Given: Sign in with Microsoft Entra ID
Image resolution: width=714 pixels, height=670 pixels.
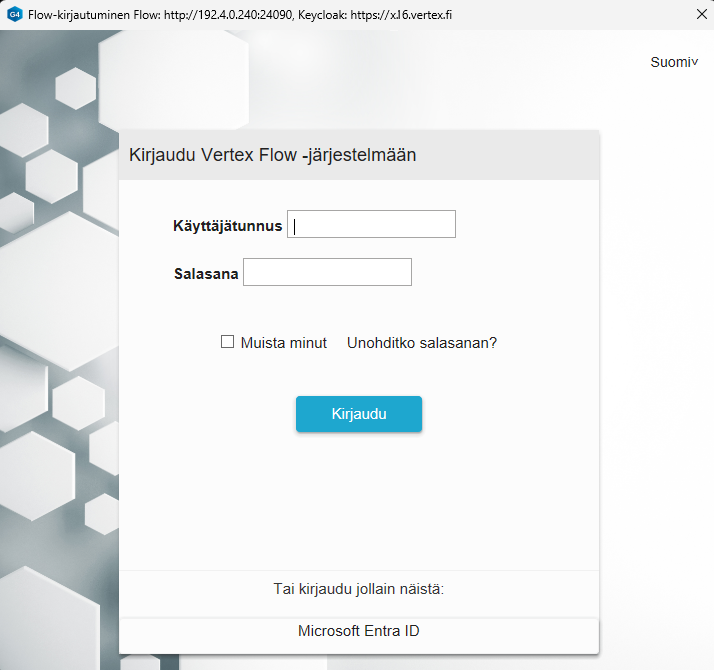Looking at the screenshot, I should [x=358, y=631].
